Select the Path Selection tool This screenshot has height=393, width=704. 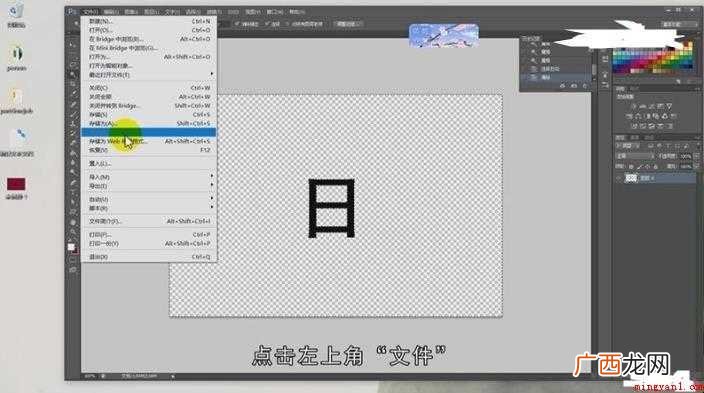click(73, 202)
